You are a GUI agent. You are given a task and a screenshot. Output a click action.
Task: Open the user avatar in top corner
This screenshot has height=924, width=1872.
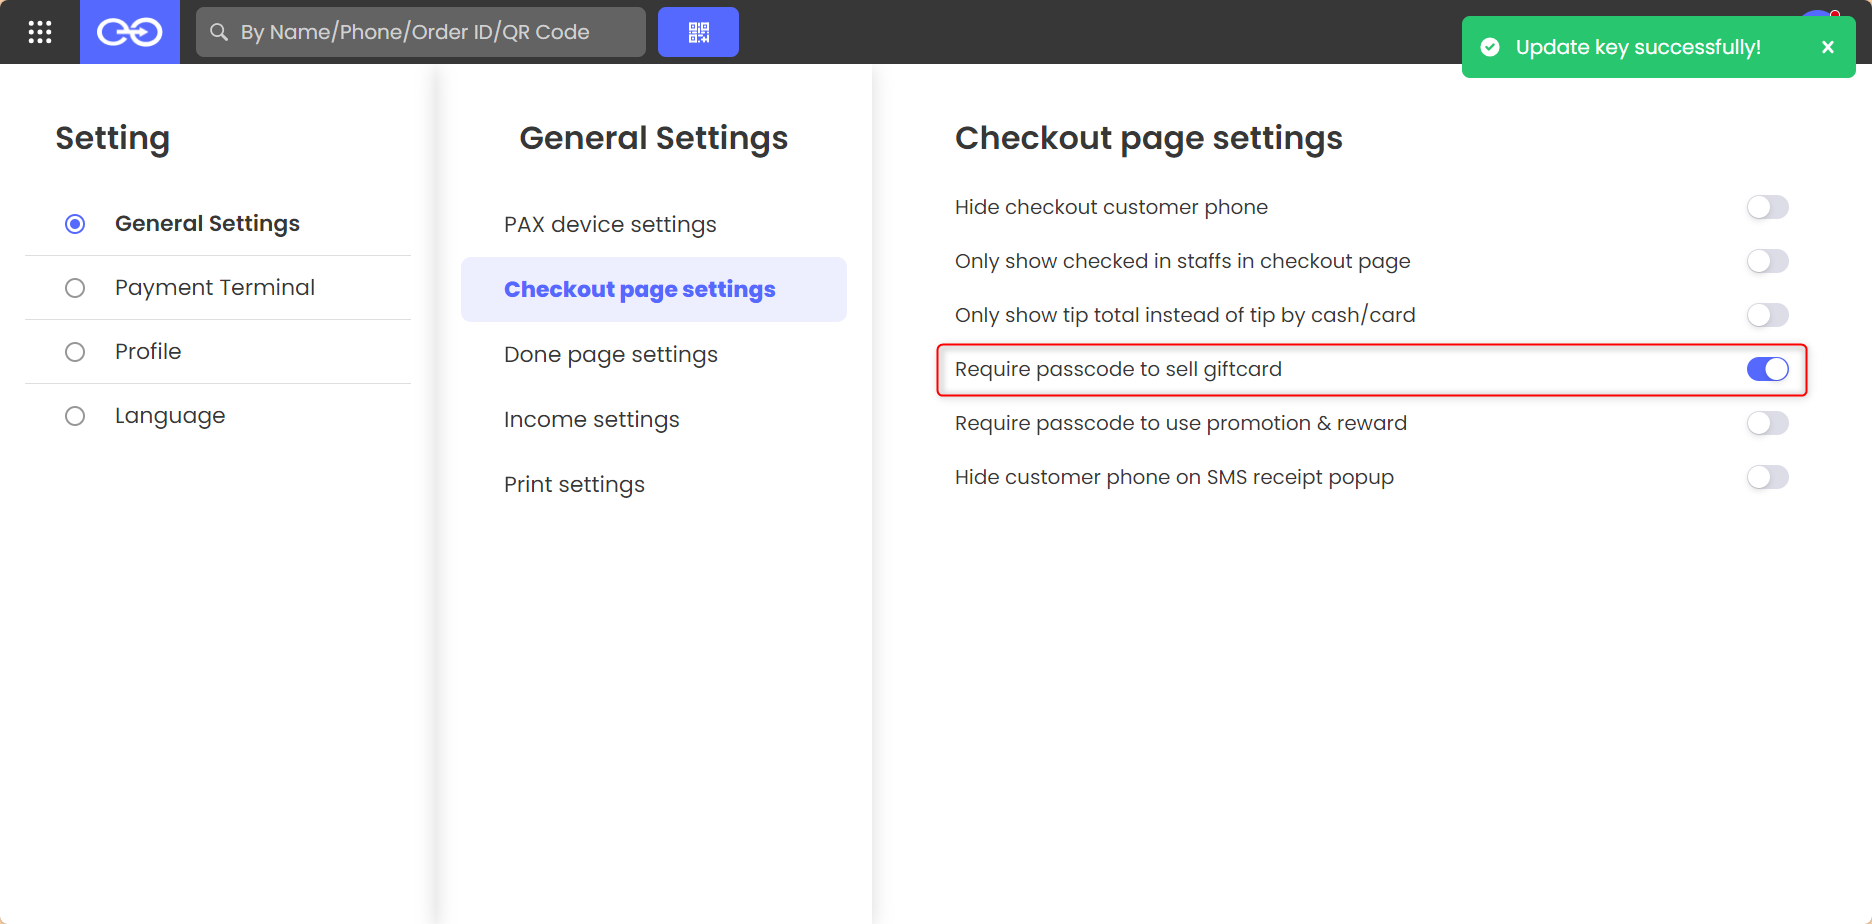coord(1818,14)
